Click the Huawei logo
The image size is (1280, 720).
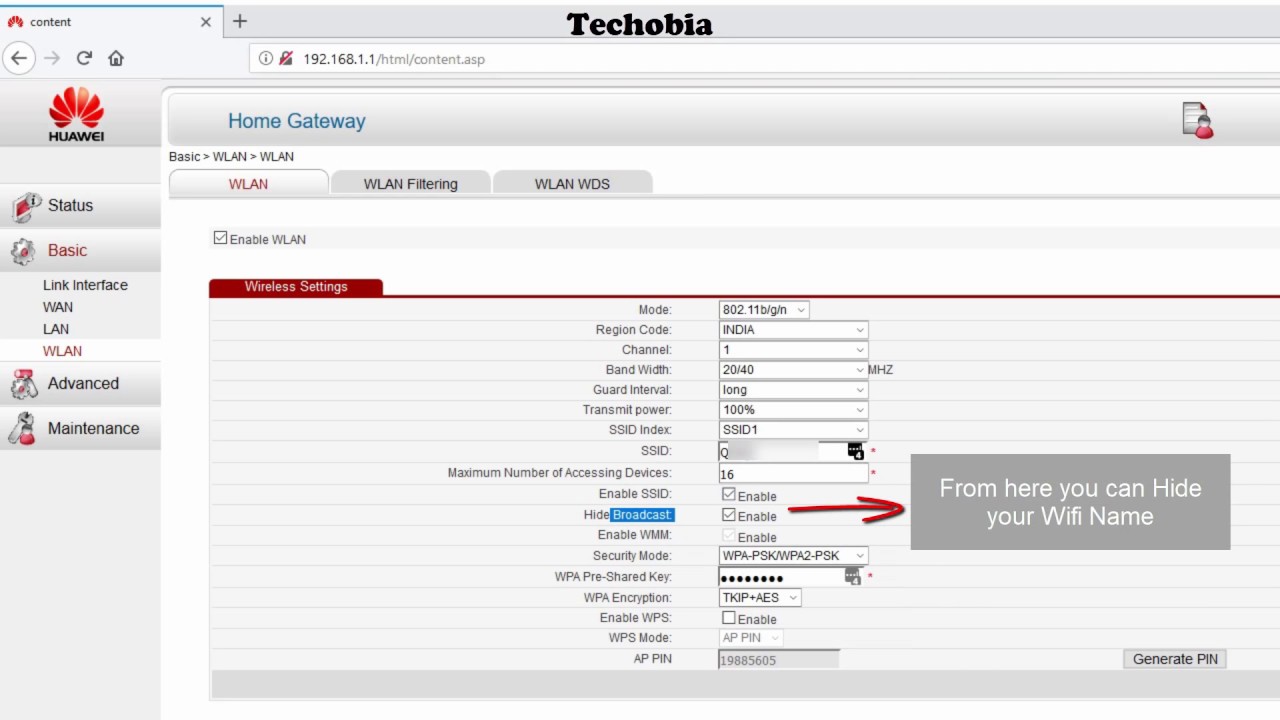click(77, 113)
